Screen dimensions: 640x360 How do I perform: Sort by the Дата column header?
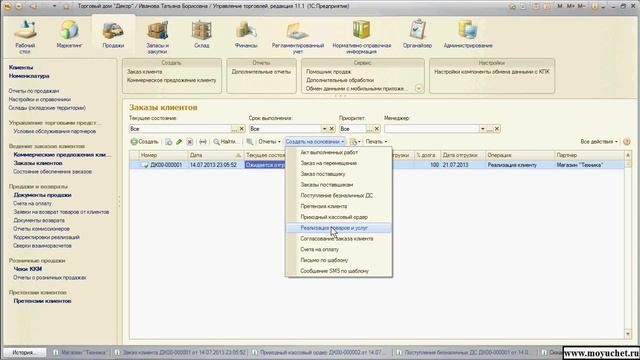click(216, 155)
